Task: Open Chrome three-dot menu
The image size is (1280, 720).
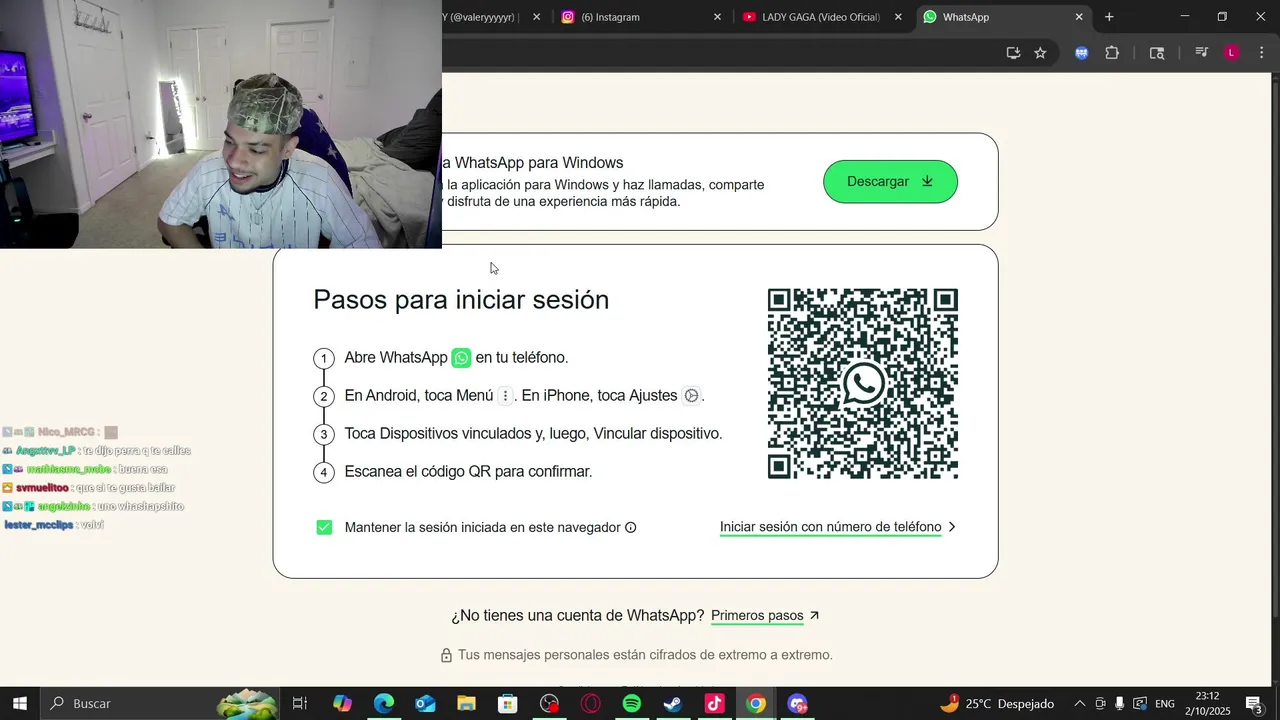Action: coord(1261,53)
